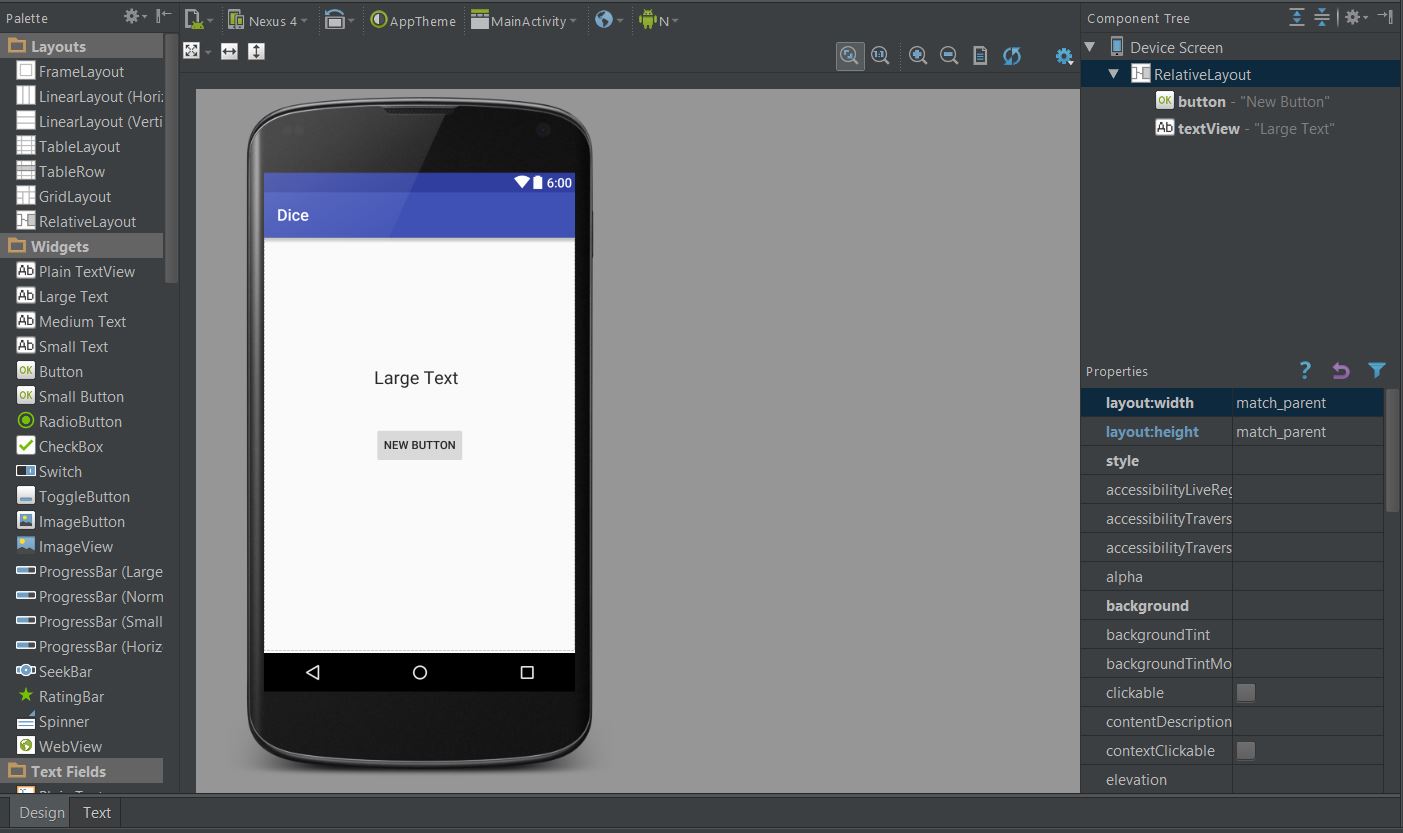
Task: Select the alpha property row
Action: click(x=1232, y=577)
